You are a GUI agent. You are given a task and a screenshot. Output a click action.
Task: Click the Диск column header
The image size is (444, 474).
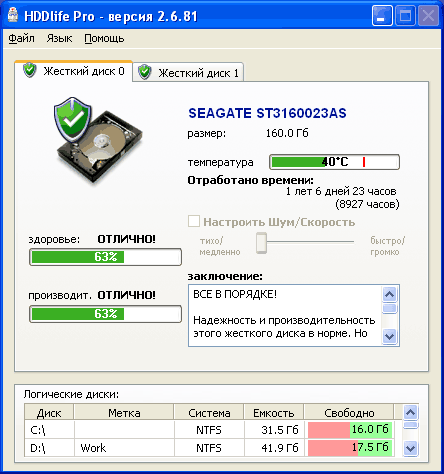pyautogui.click(x=49, y=413)
